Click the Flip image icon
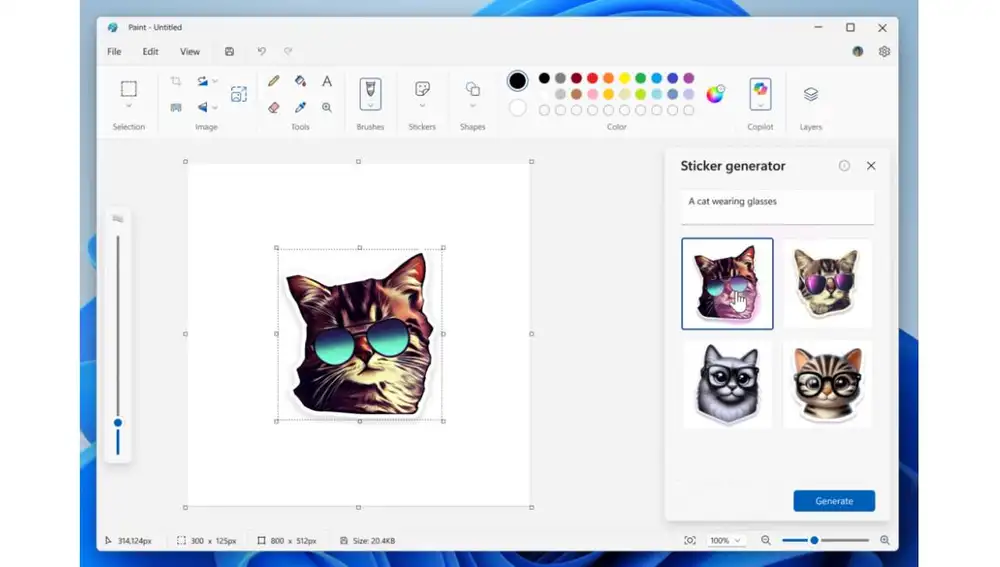 click(202, 107)
